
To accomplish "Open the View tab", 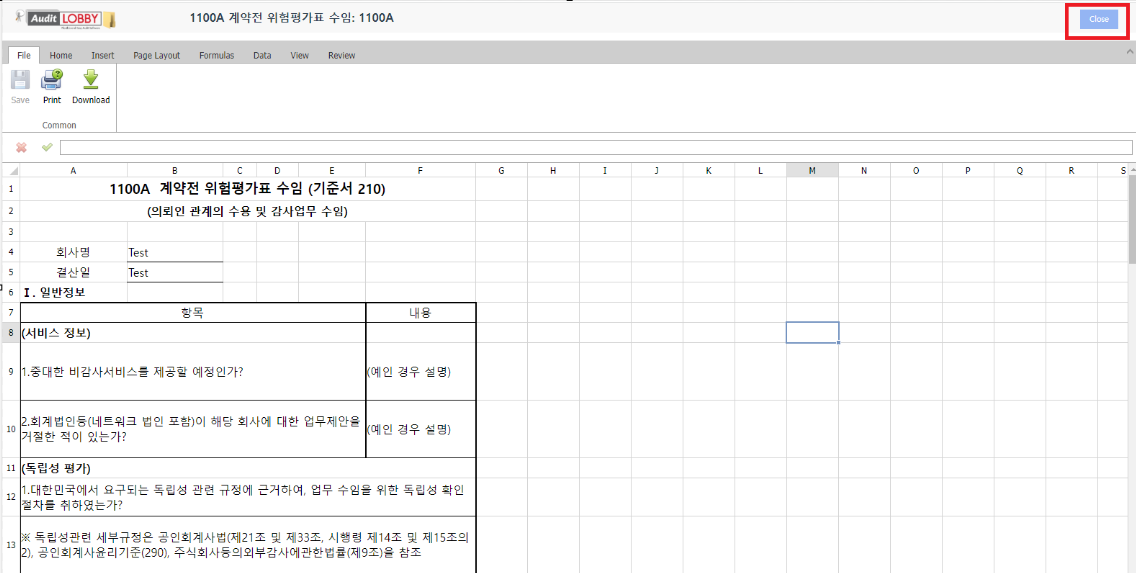I will pos(300,55).
